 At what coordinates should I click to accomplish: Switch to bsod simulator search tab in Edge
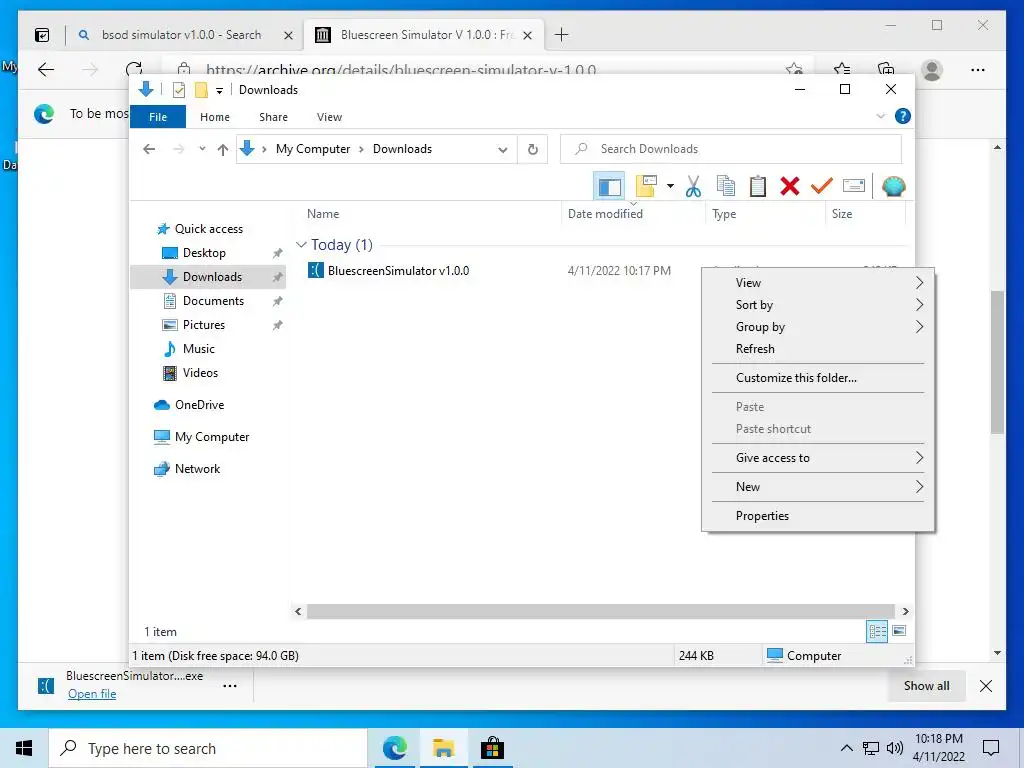tap(181, 35)
